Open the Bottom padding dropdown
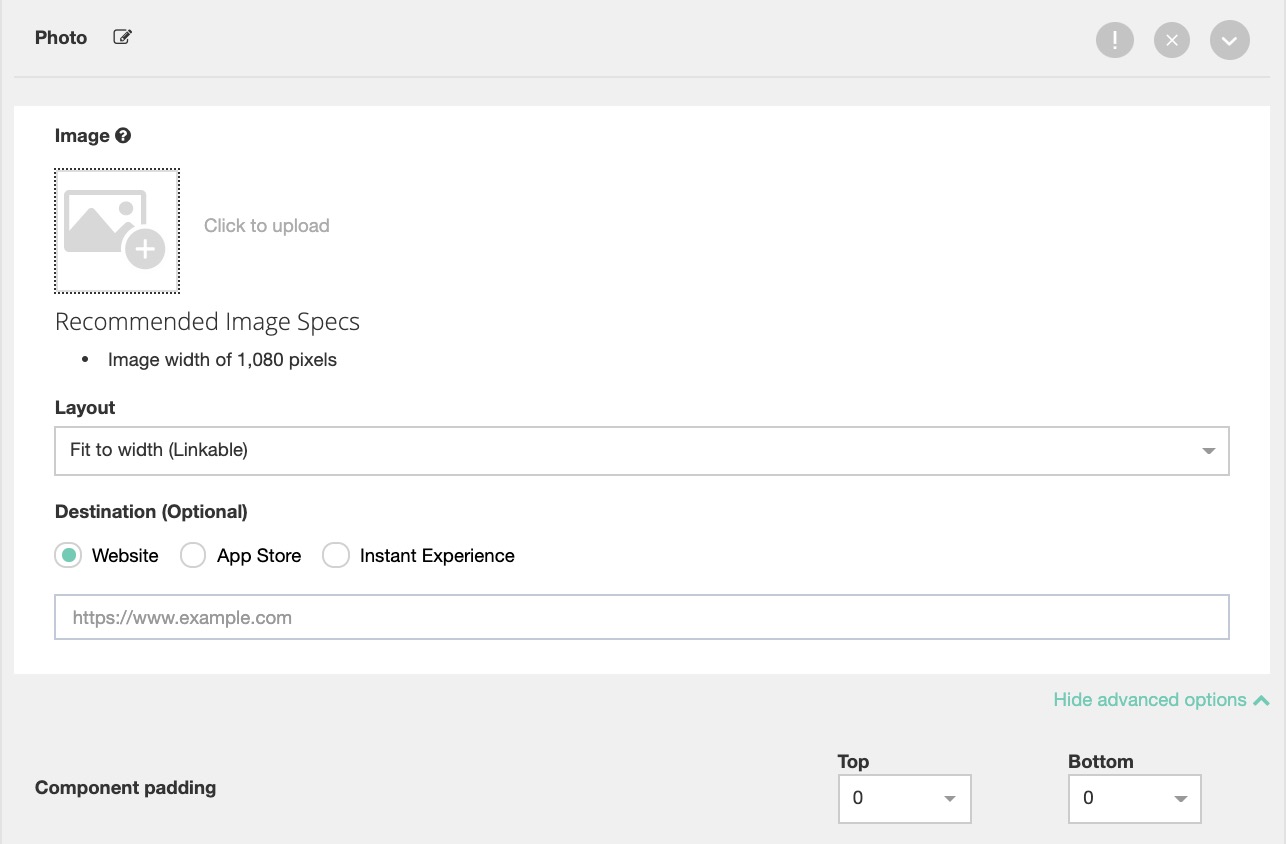The width and height of the screenshot is (1286, 844). click(x=1134, y=798)
